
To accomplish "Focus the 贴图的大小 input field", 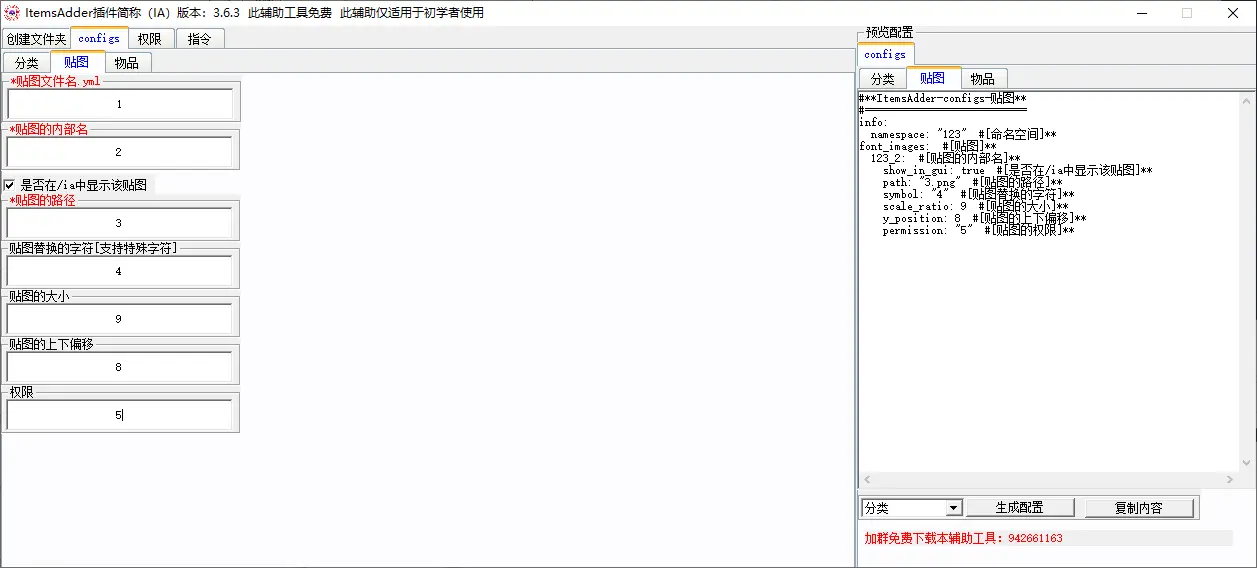I will (120, 319).
